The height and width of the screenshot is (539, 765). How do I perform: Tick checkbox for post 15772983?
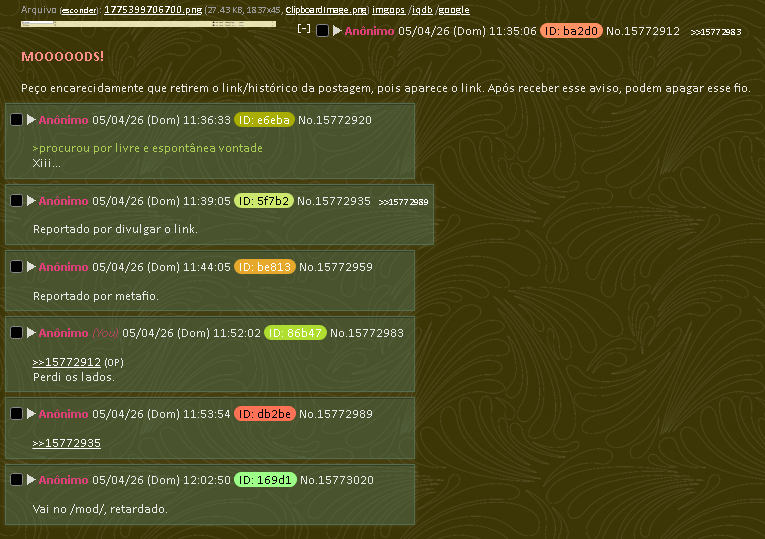[x=17, y=333]
